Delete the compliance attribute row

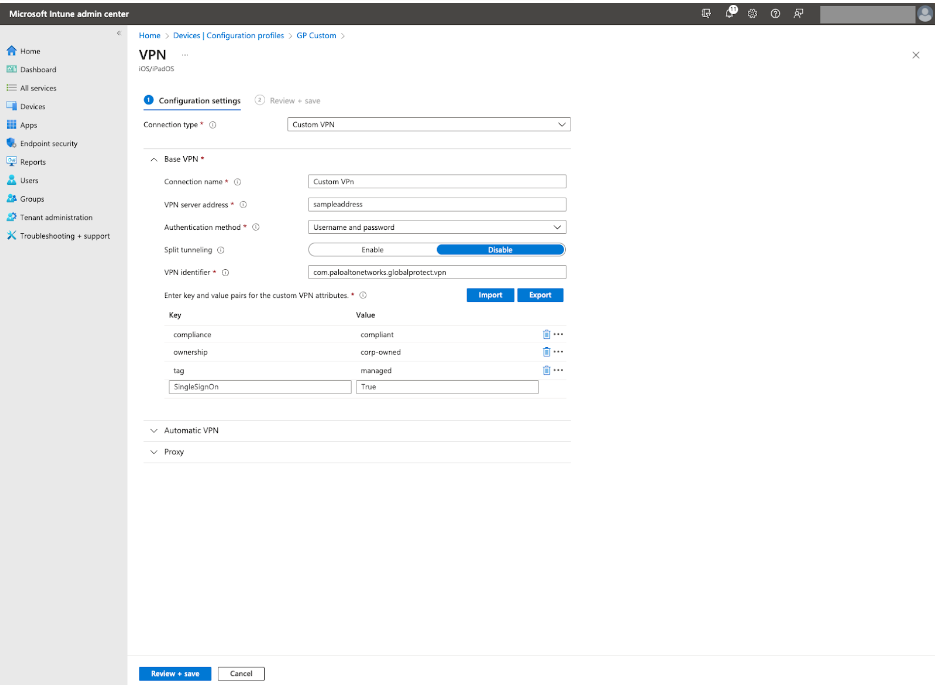(x=546, y=334)
